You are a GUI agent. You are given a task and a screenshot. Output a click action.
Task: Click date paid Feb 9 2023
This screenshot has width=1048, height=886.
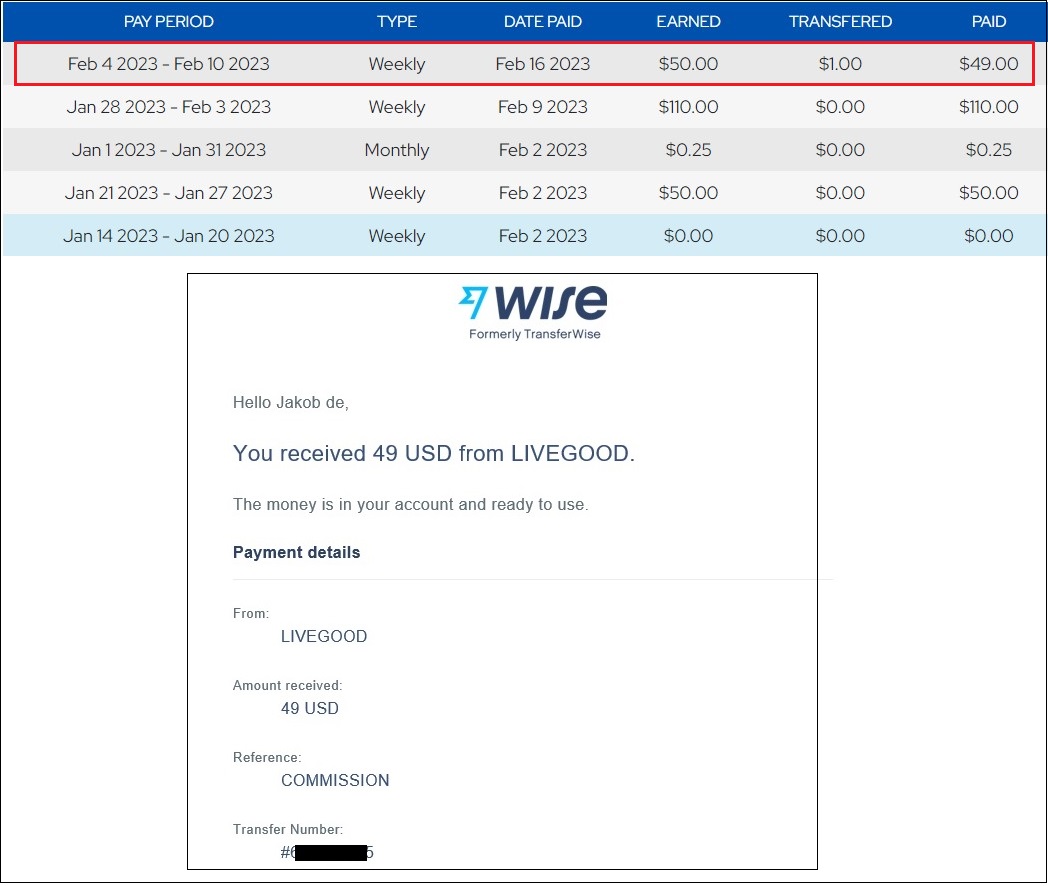[x=543, y=107]
